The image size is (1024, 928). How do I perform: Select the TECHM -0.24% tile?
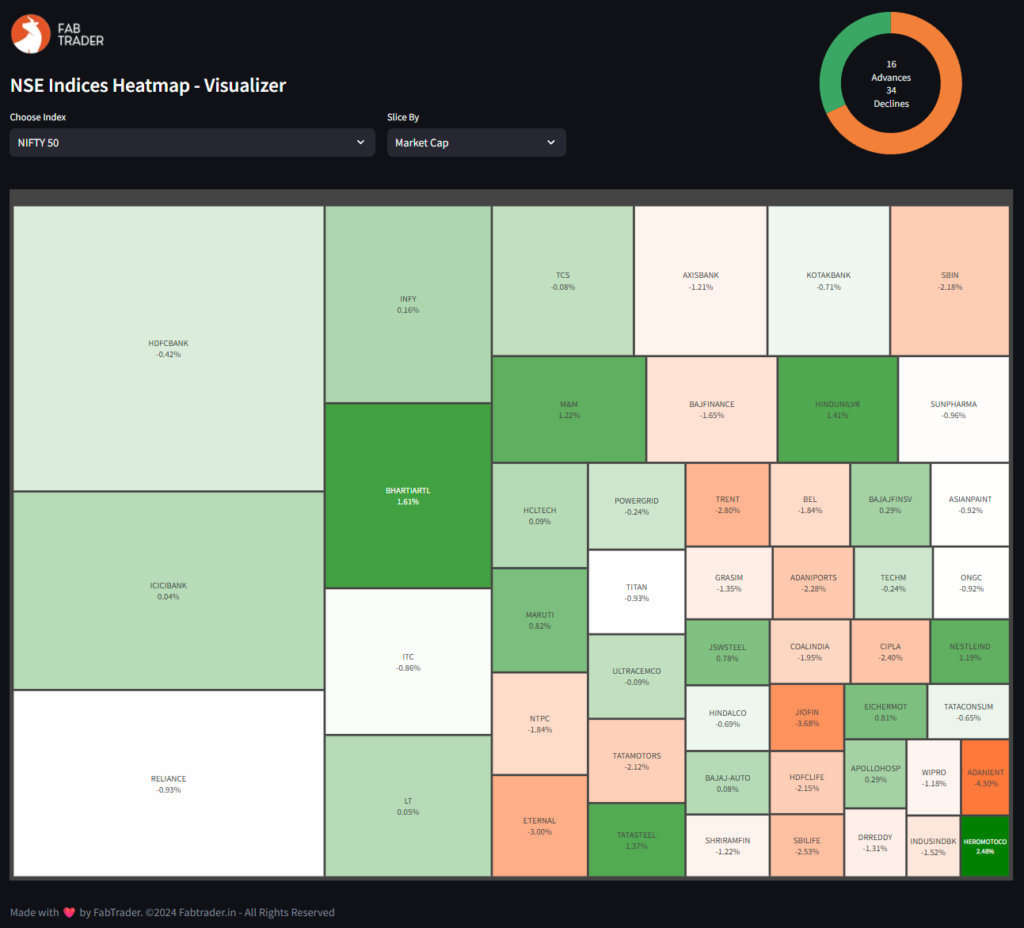[893, 583]
